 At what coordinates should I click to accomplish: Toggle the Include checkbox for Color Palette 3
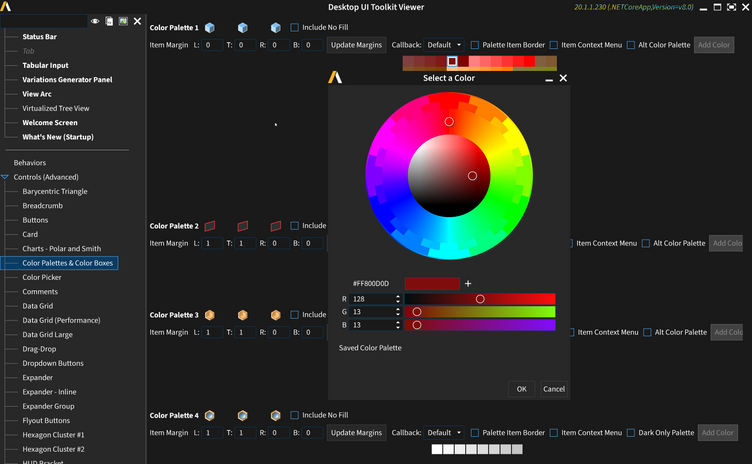coord(294,315)
